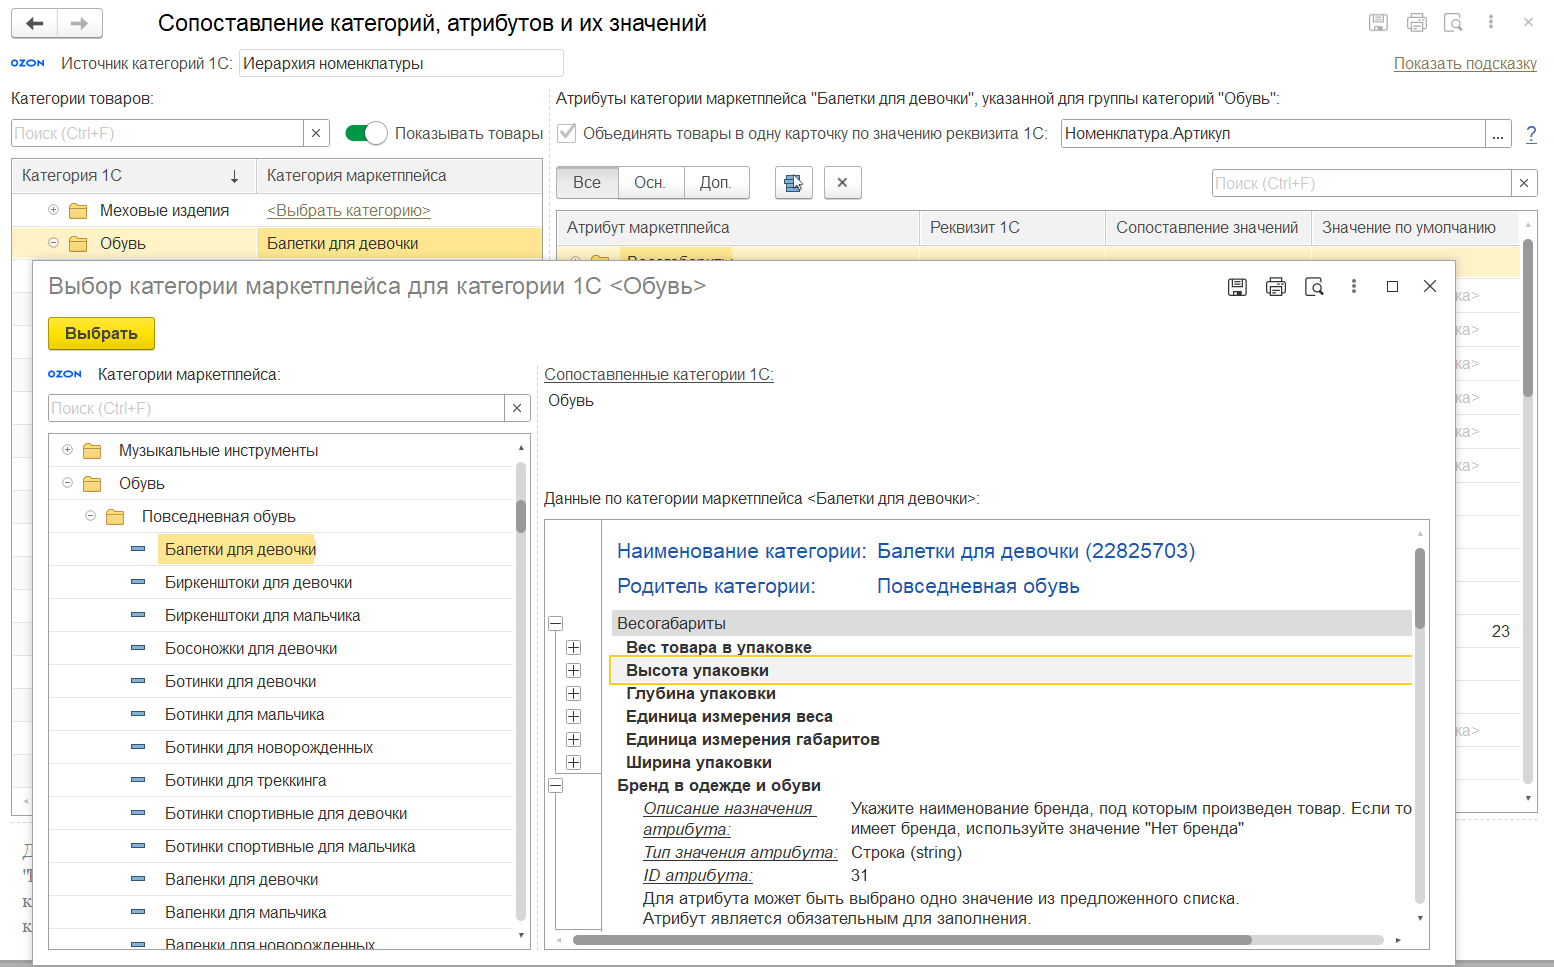Click the yellow Выбрать button
This screenshot has width=1554, height=967.
click(x=101, y=334)
